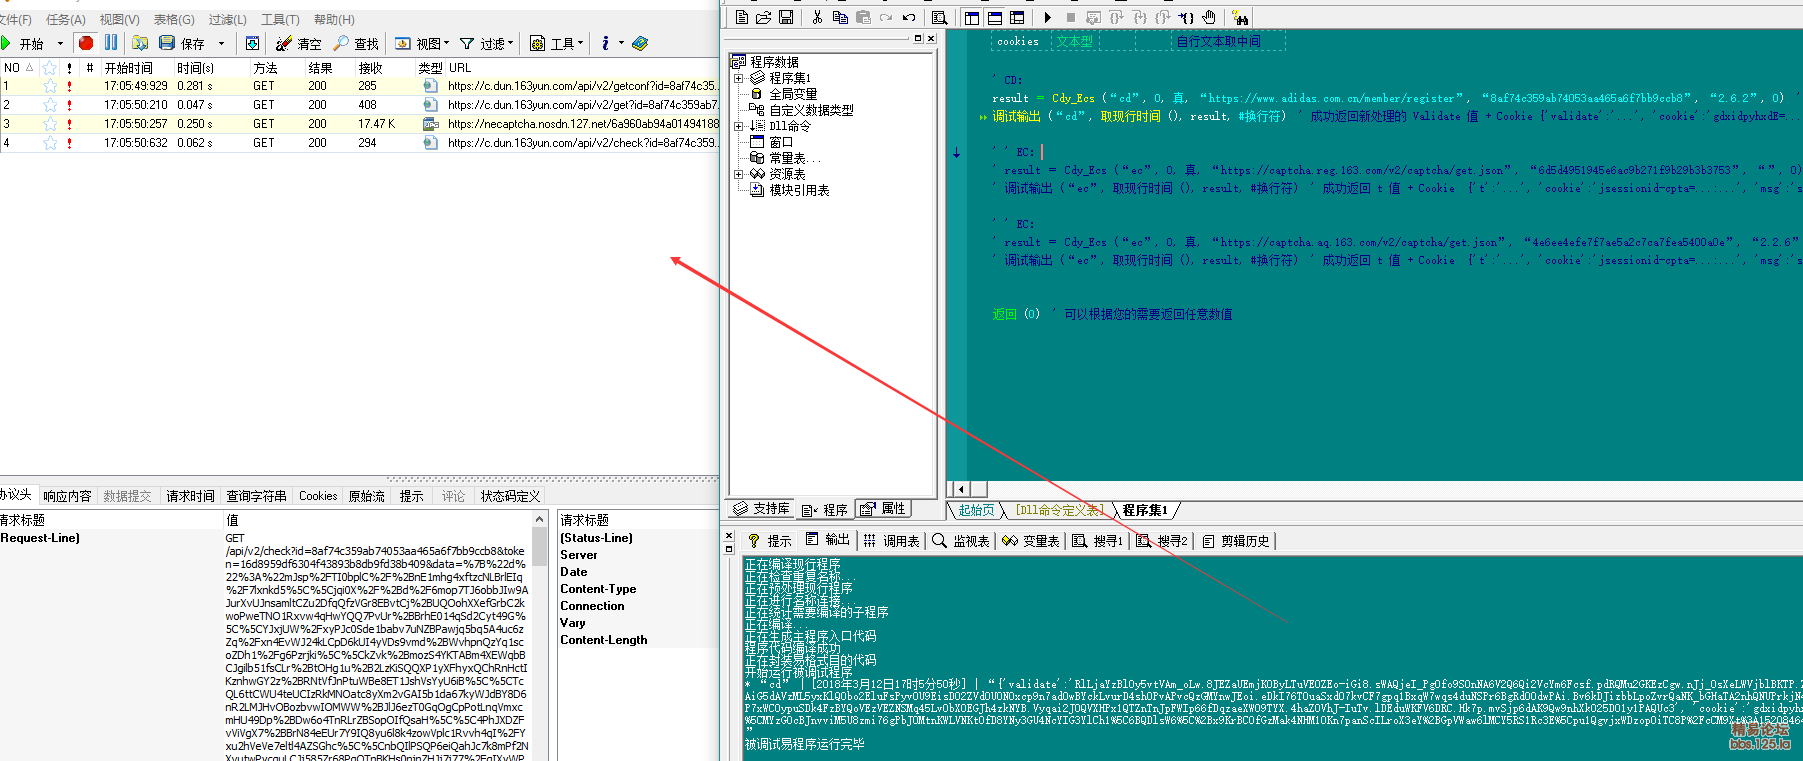Click the green Start (开始) button
The width and height of the screenshot is (1803, 761).
click(x=22, y=43)
